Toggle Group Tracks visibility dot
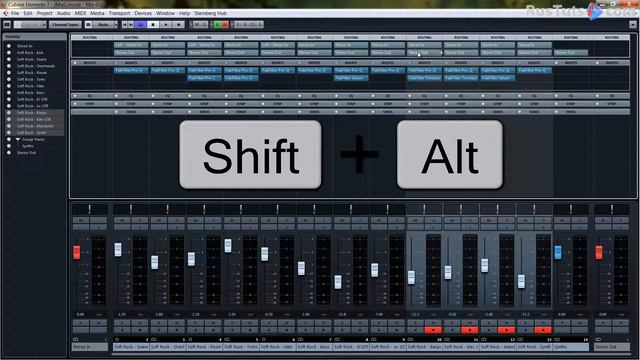Viewport: 640px width, 360px height. [x=9, y=139]
